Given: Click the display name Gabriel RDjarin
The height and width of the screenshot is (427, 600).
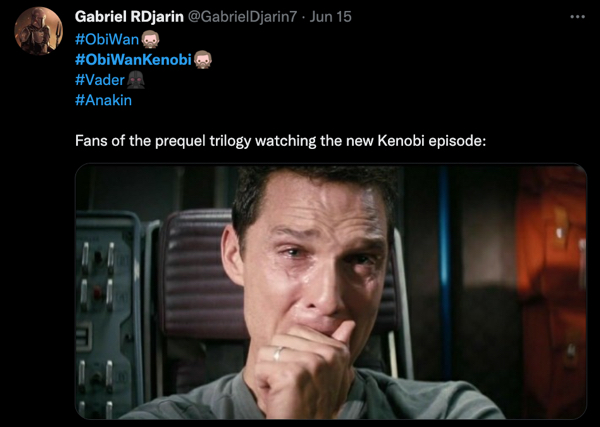Looking at the screenshot, I should (x=129, y=17).
